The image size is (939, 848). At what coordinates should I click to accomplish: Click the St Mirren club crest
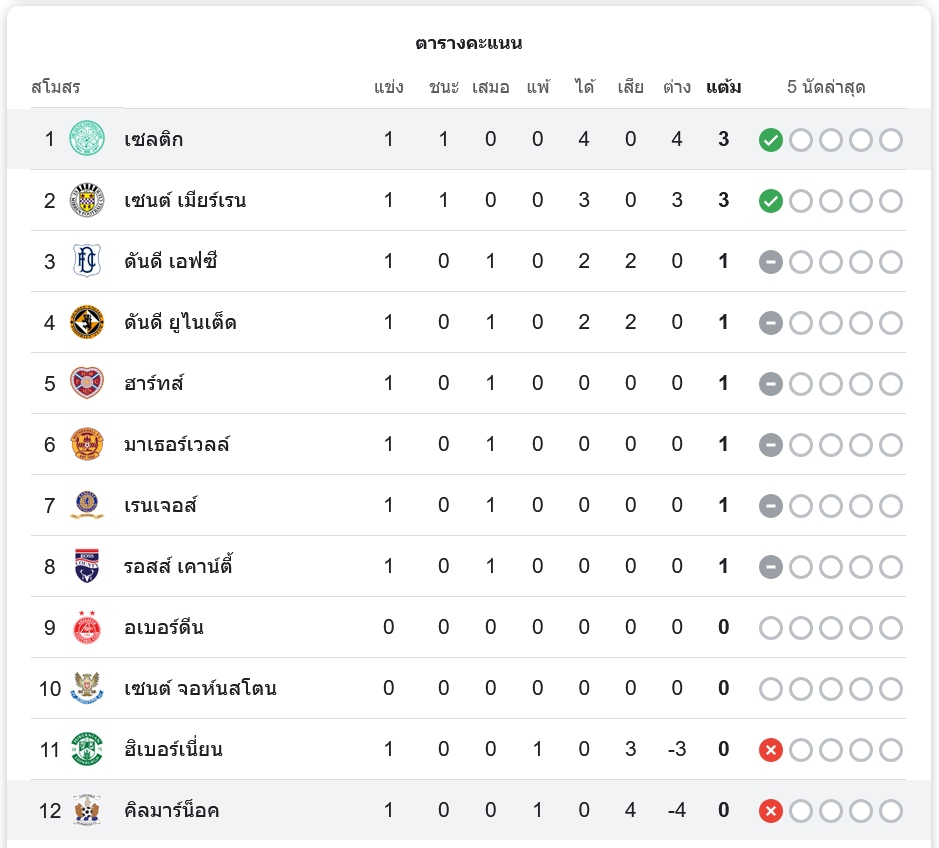point(87,200)
